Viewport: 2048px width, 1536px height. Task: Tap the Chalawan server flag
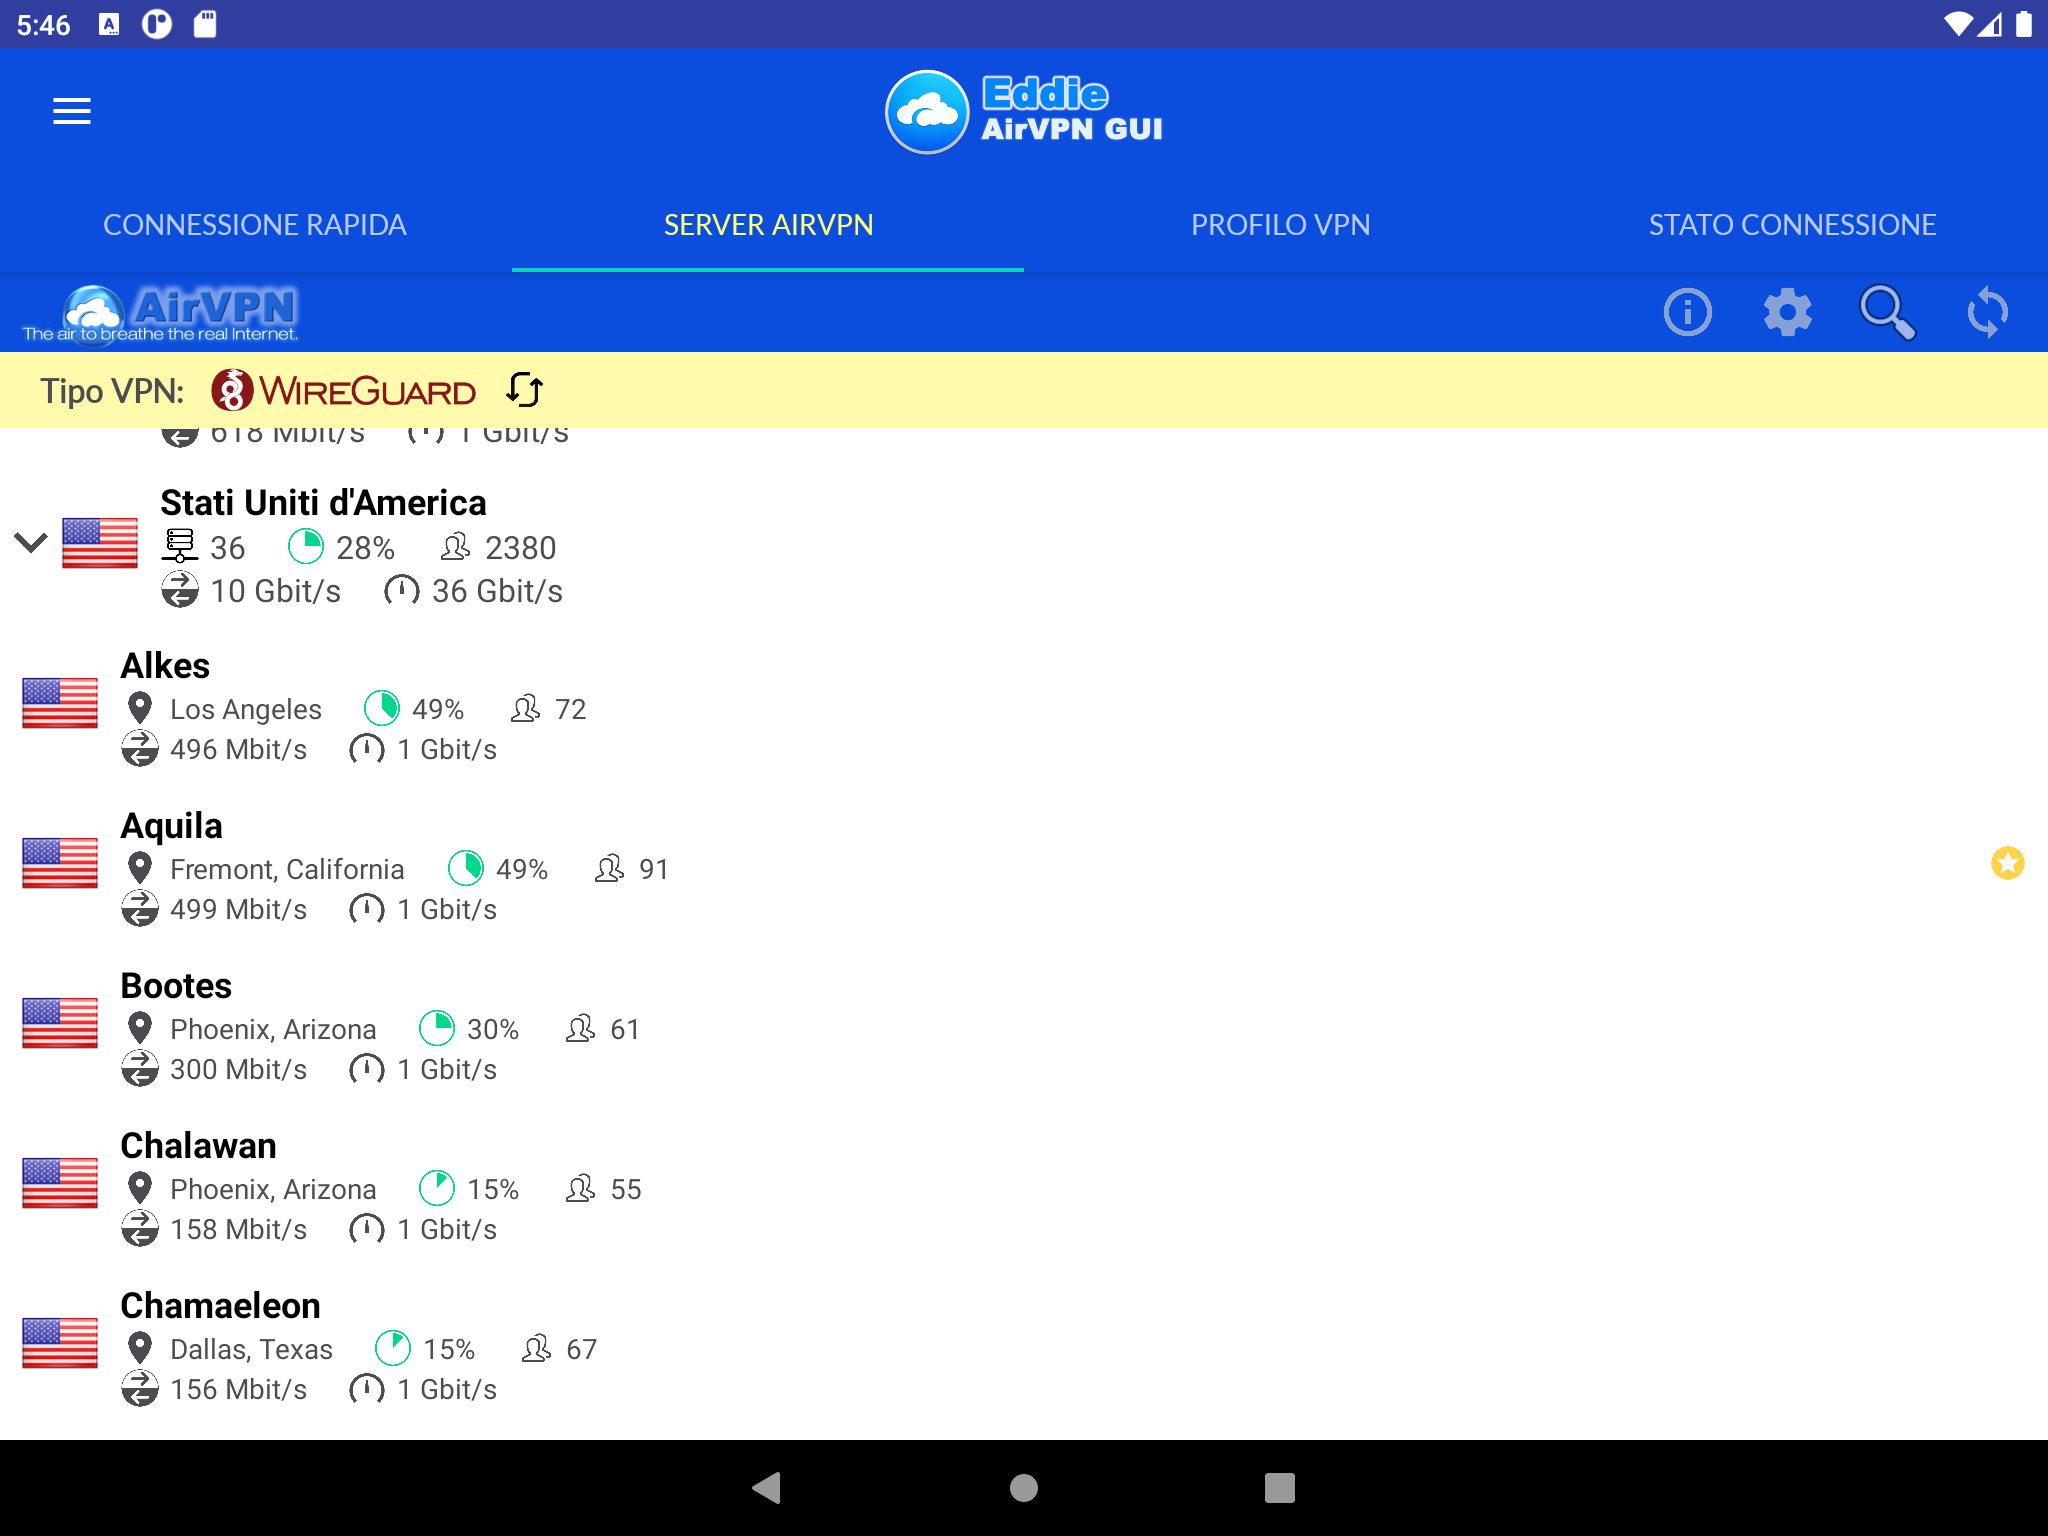[x=60, y=1183]
